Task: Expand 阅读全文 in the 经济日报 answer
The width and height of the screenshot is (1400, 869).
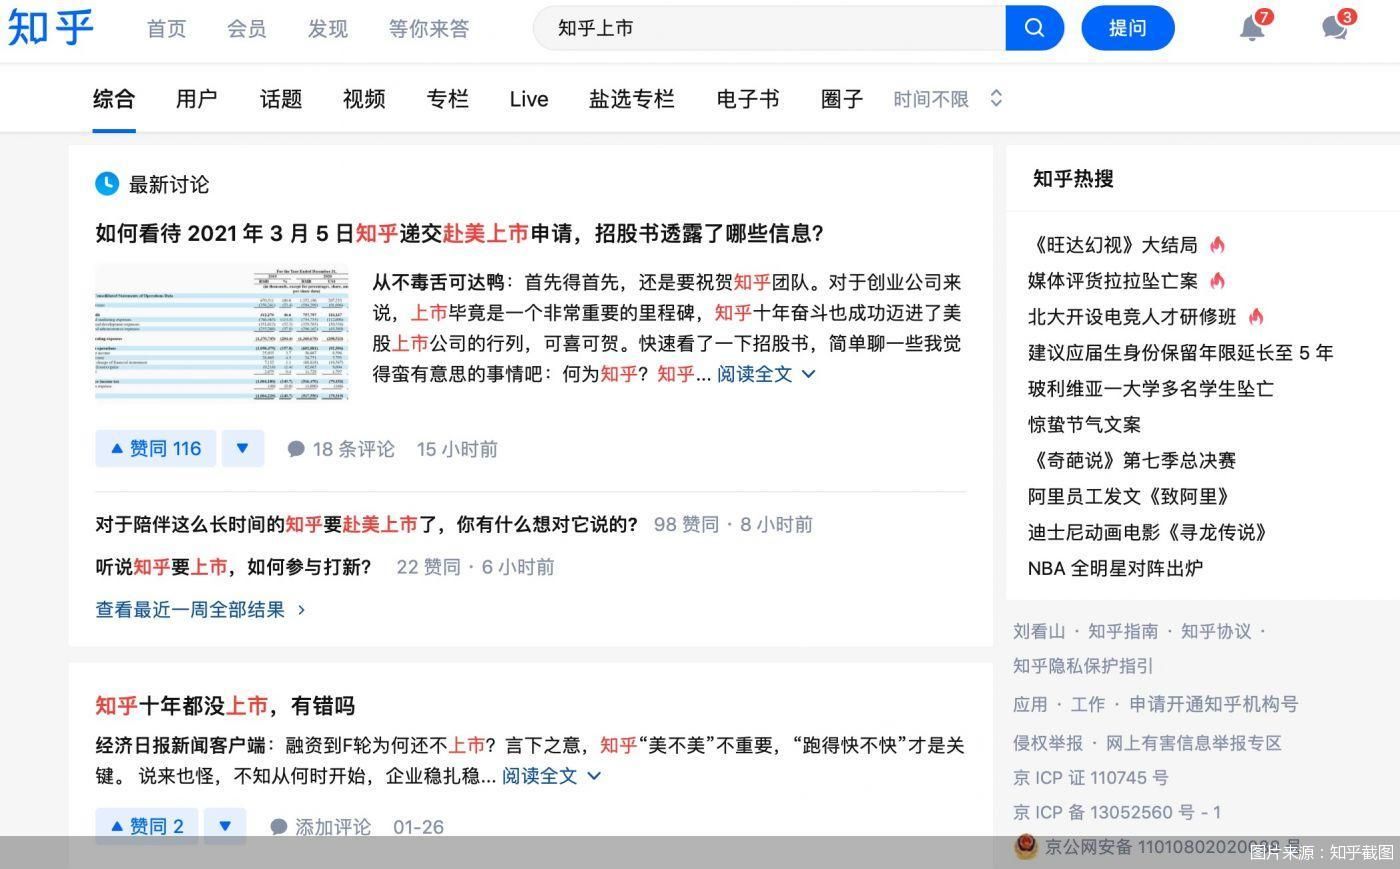Action: (x=551, y=775)
